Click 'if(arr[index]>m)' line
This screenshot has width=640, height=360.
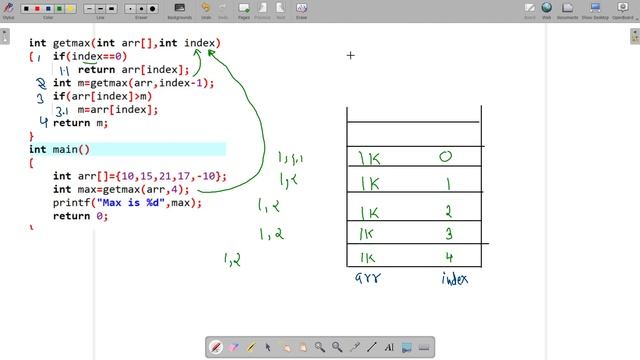coord(102,96)
